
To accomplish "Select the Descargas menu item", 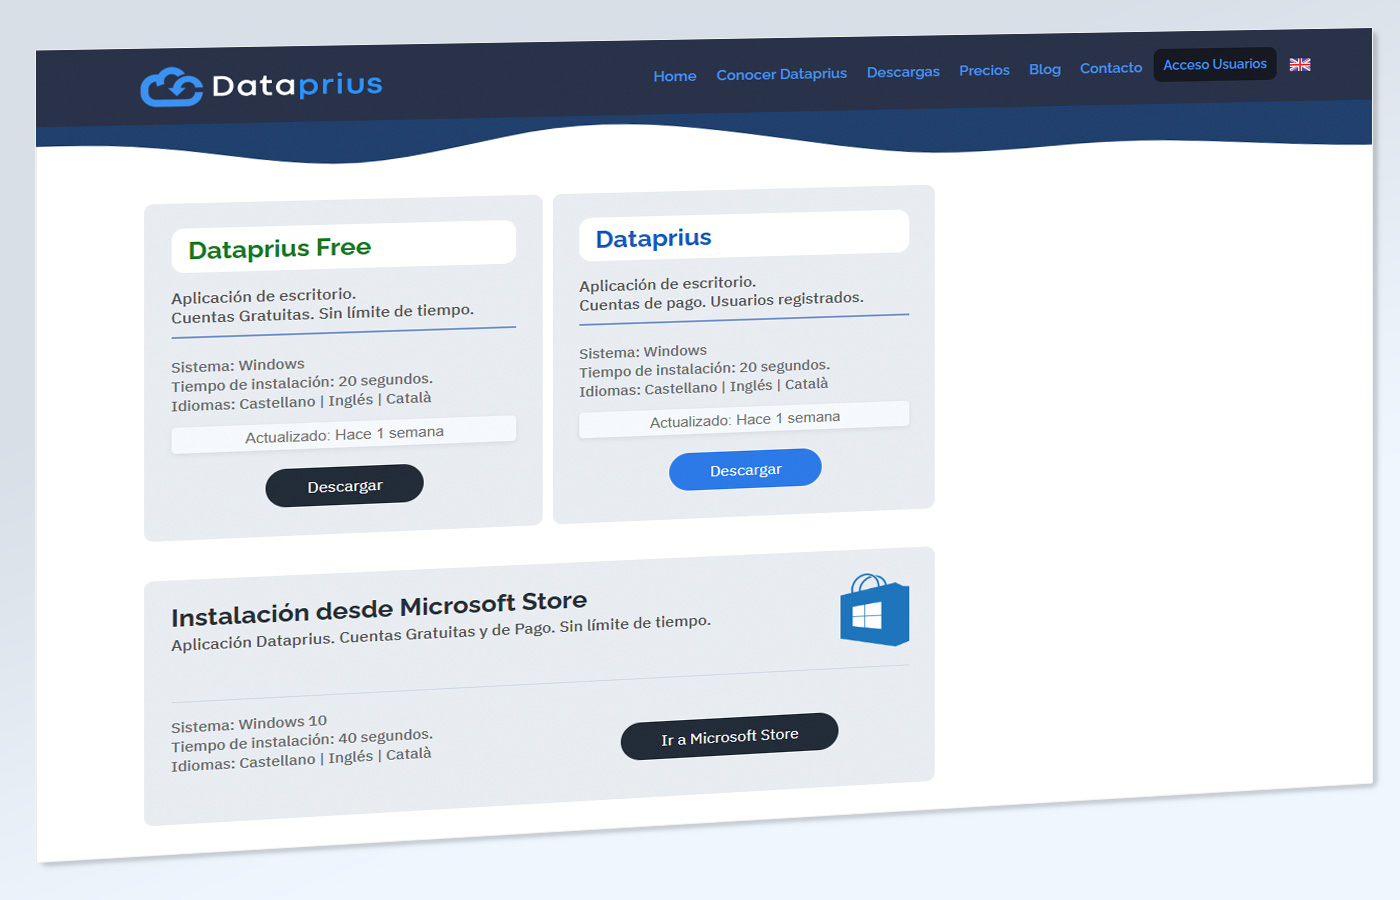I will pyautogui.click(x=903, y=71).
